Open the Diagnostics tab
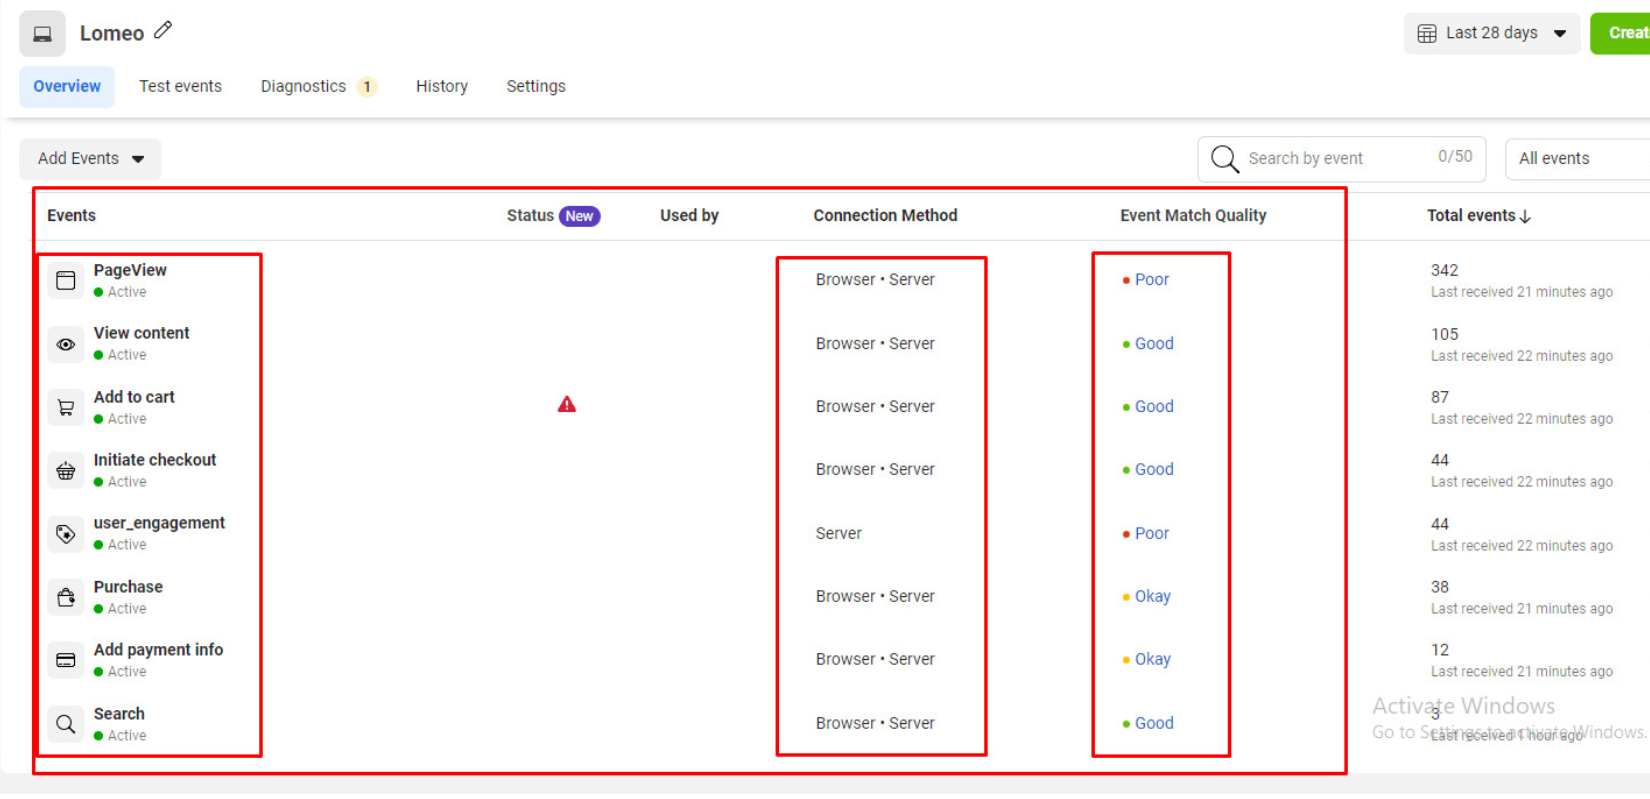 tap(303, 87)
